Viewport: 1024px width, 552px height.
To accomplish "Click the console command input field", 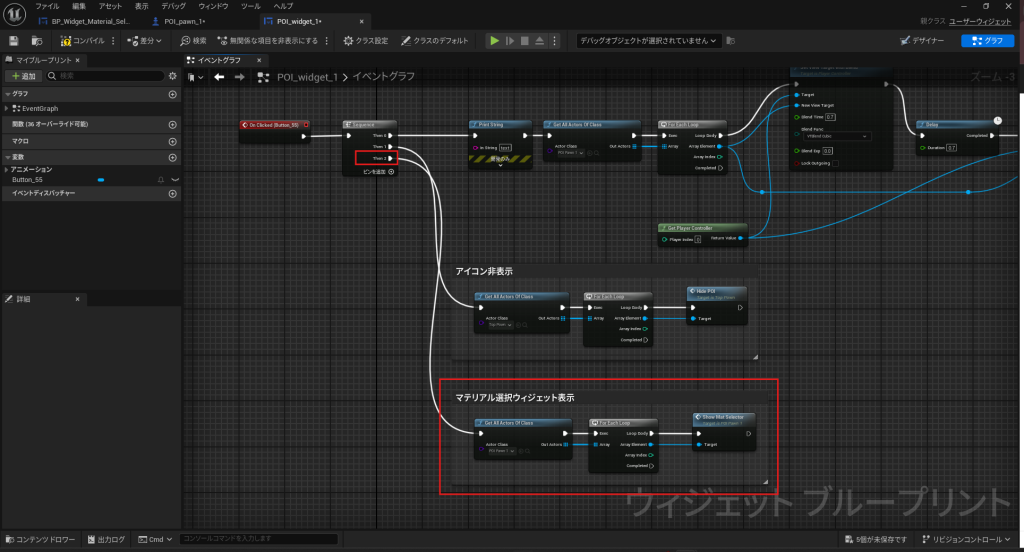I will point(260,540).
